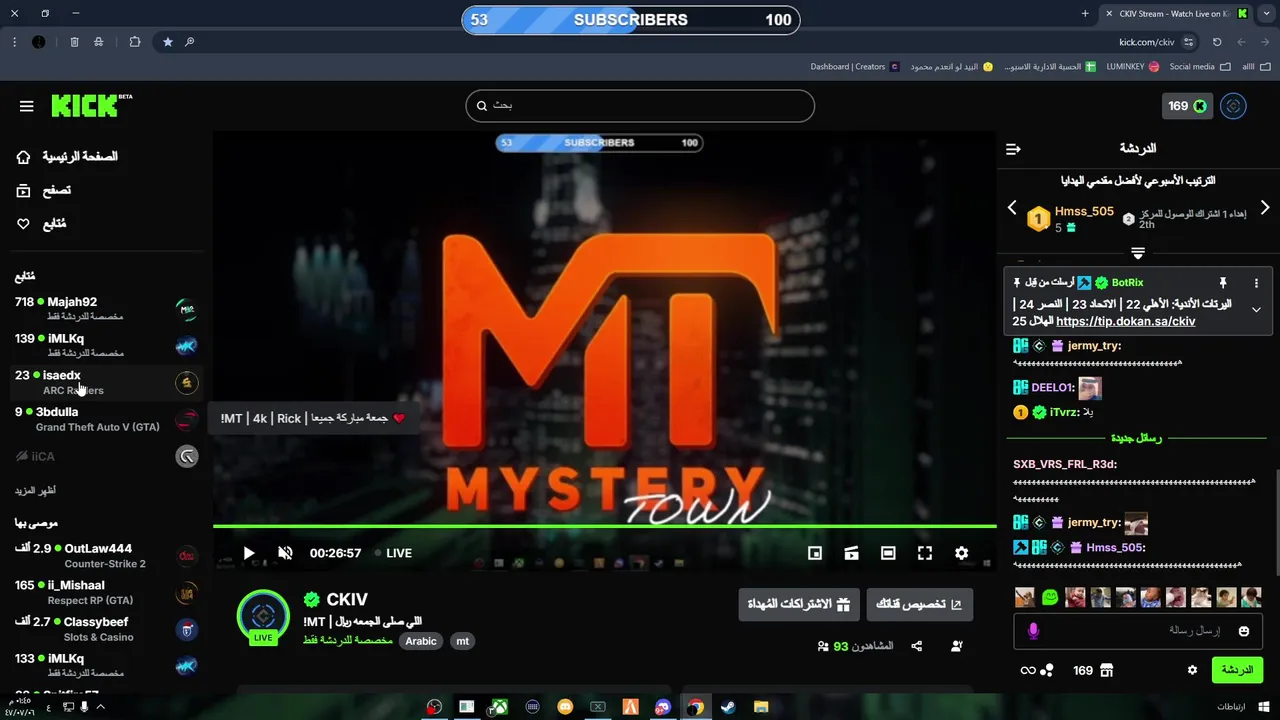Show next gifter leaderboard entry
The width and height of the screenshot is (1280, 720).
[x=1264, y=208]
